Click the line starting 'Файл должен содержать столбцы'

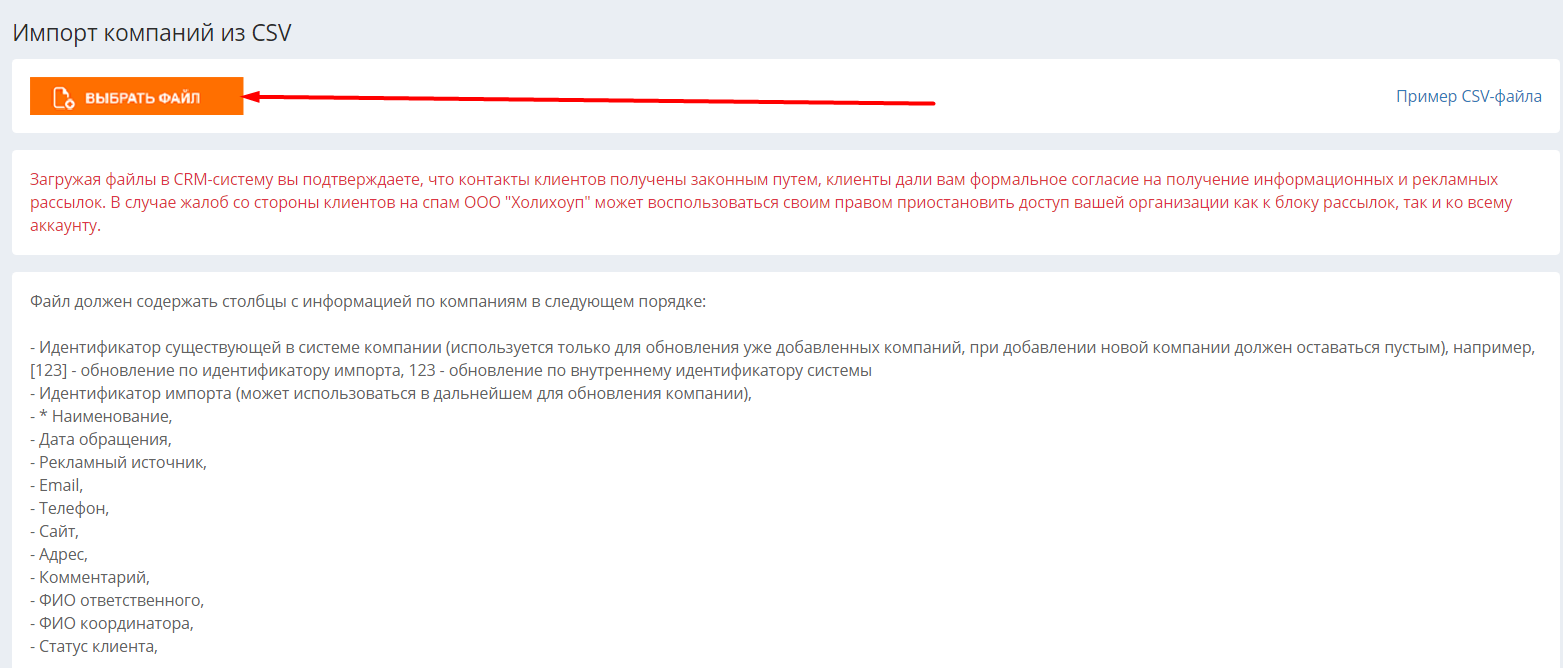368,301
